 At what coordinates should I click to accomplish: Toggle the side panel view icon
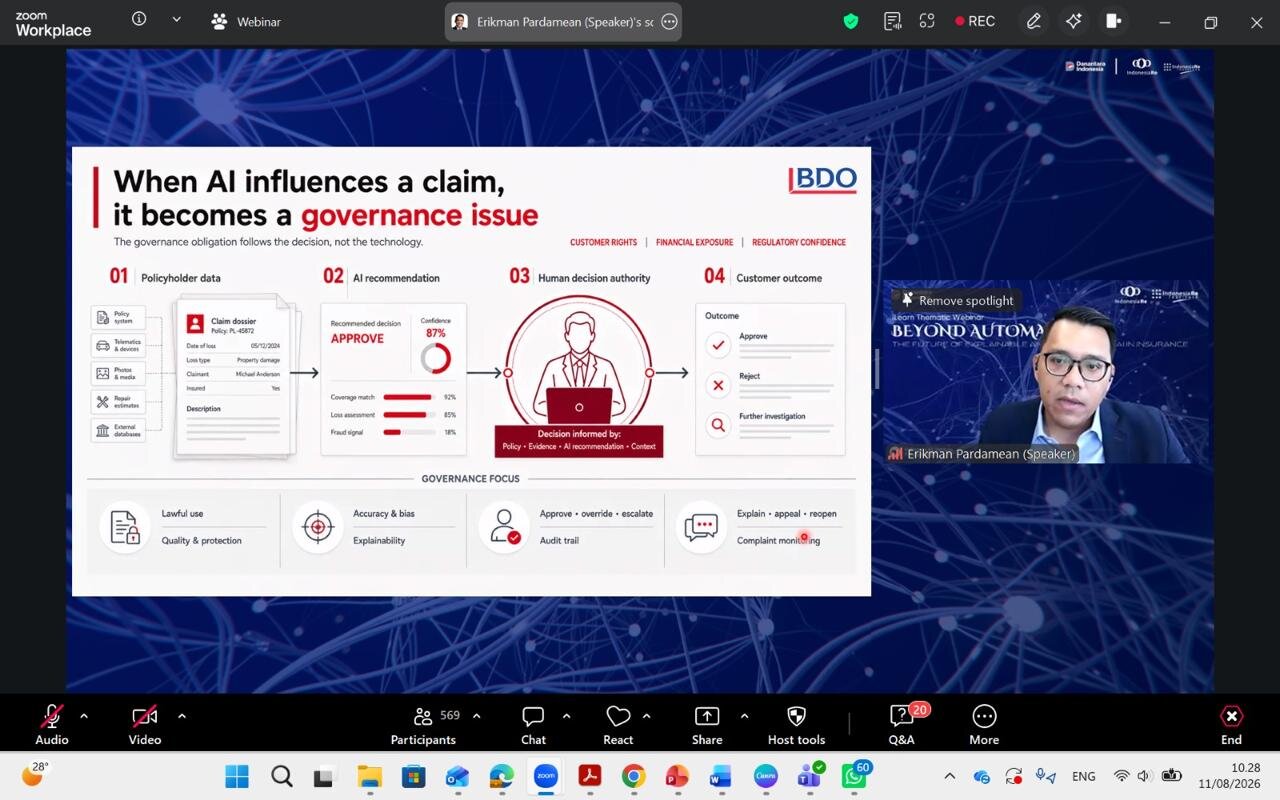pos(1113,21)
